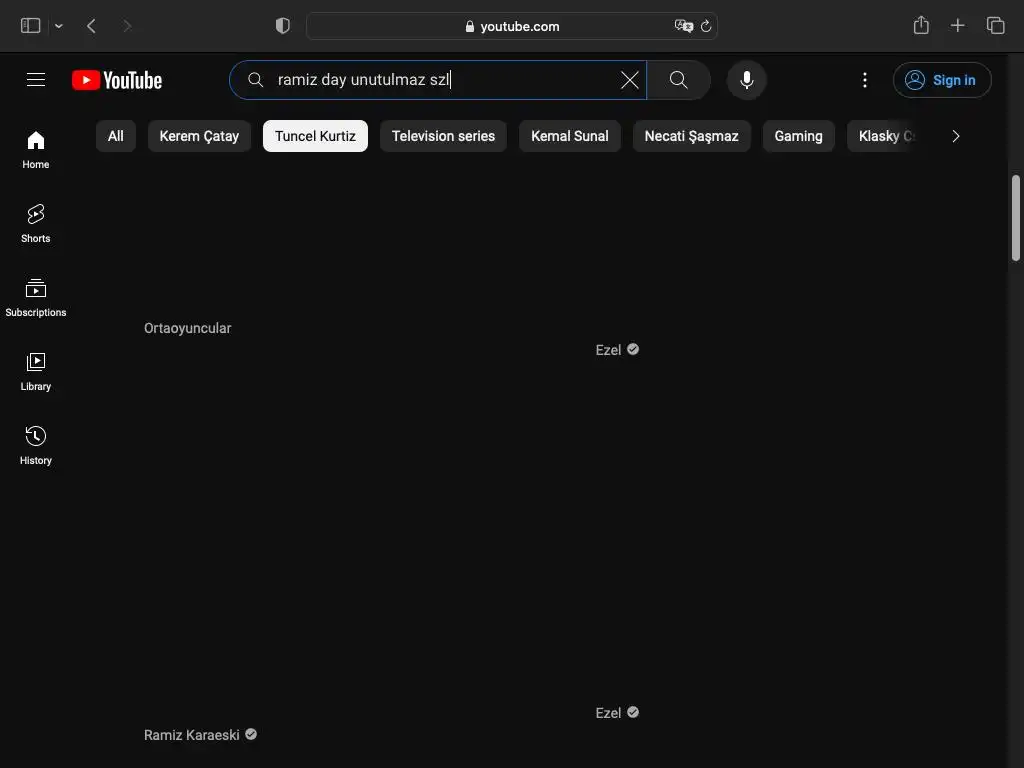This screenshot has height=768, width=1024.
Task: Reload the page in Safari
Action: click(706, 26)
